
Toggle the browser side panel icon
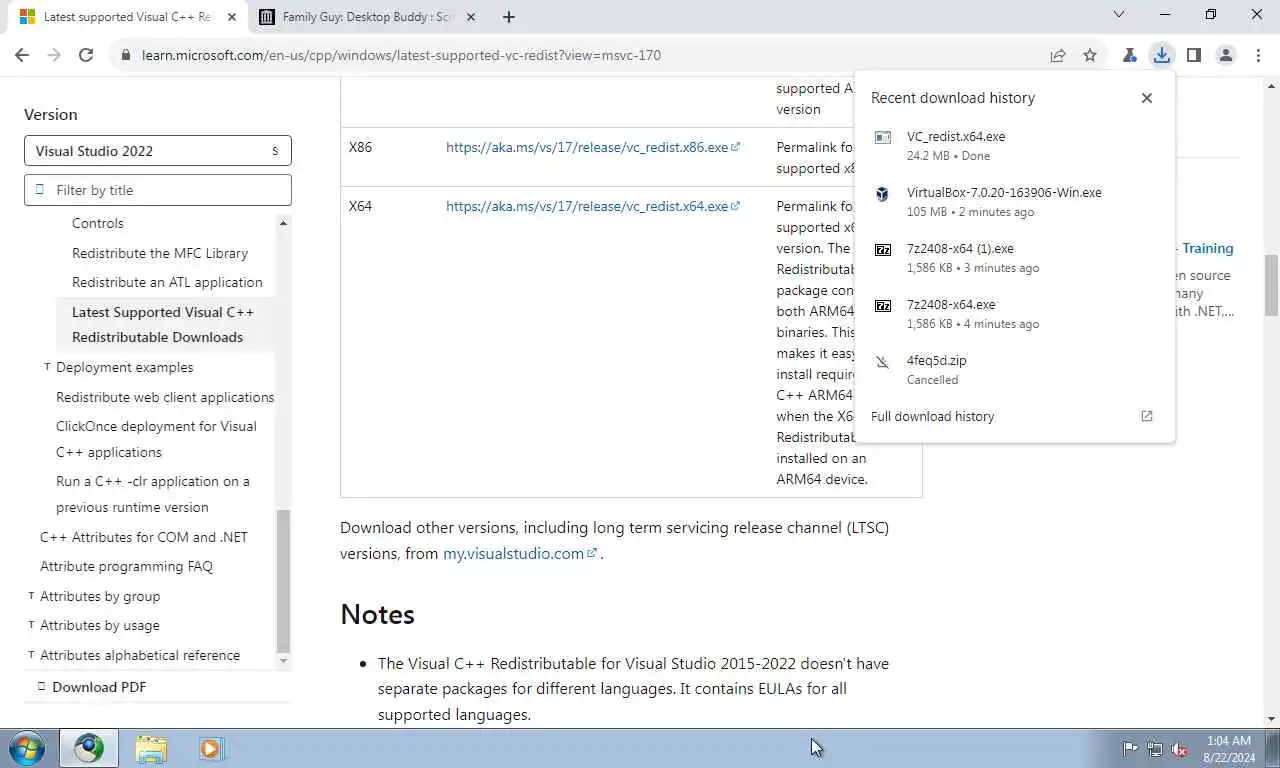pyautogui.click(x=1193, y=55)
